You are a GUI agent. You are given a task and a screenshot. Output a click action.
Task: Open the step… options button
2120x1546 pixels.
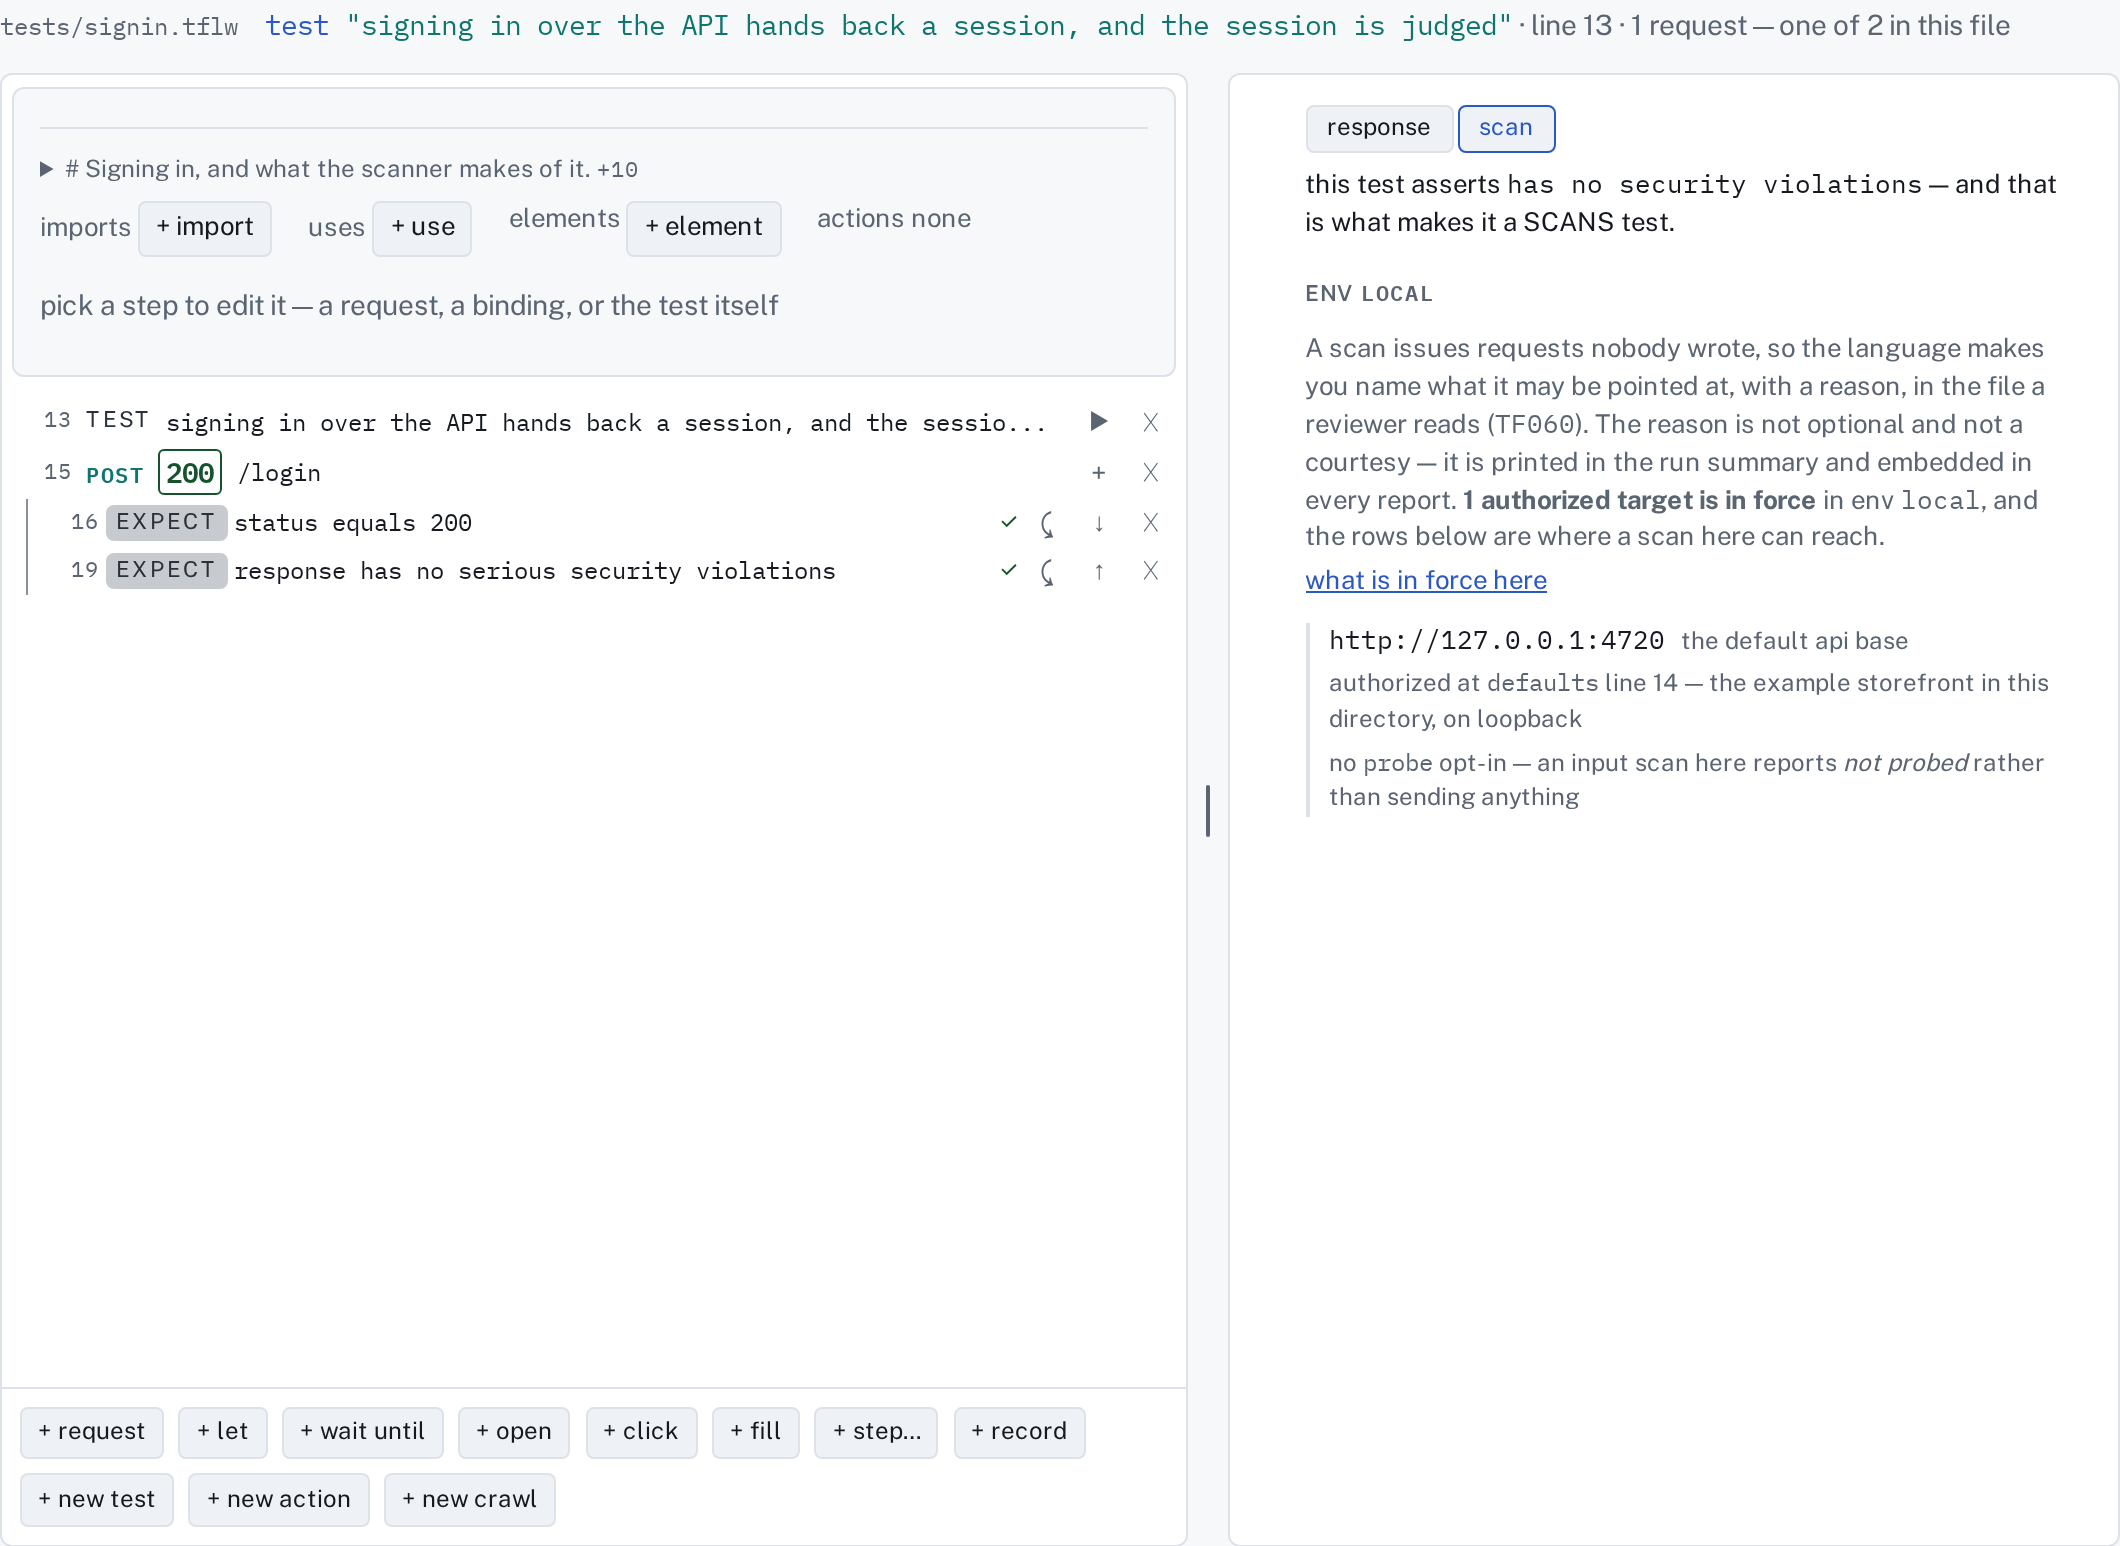(876, 1432)
